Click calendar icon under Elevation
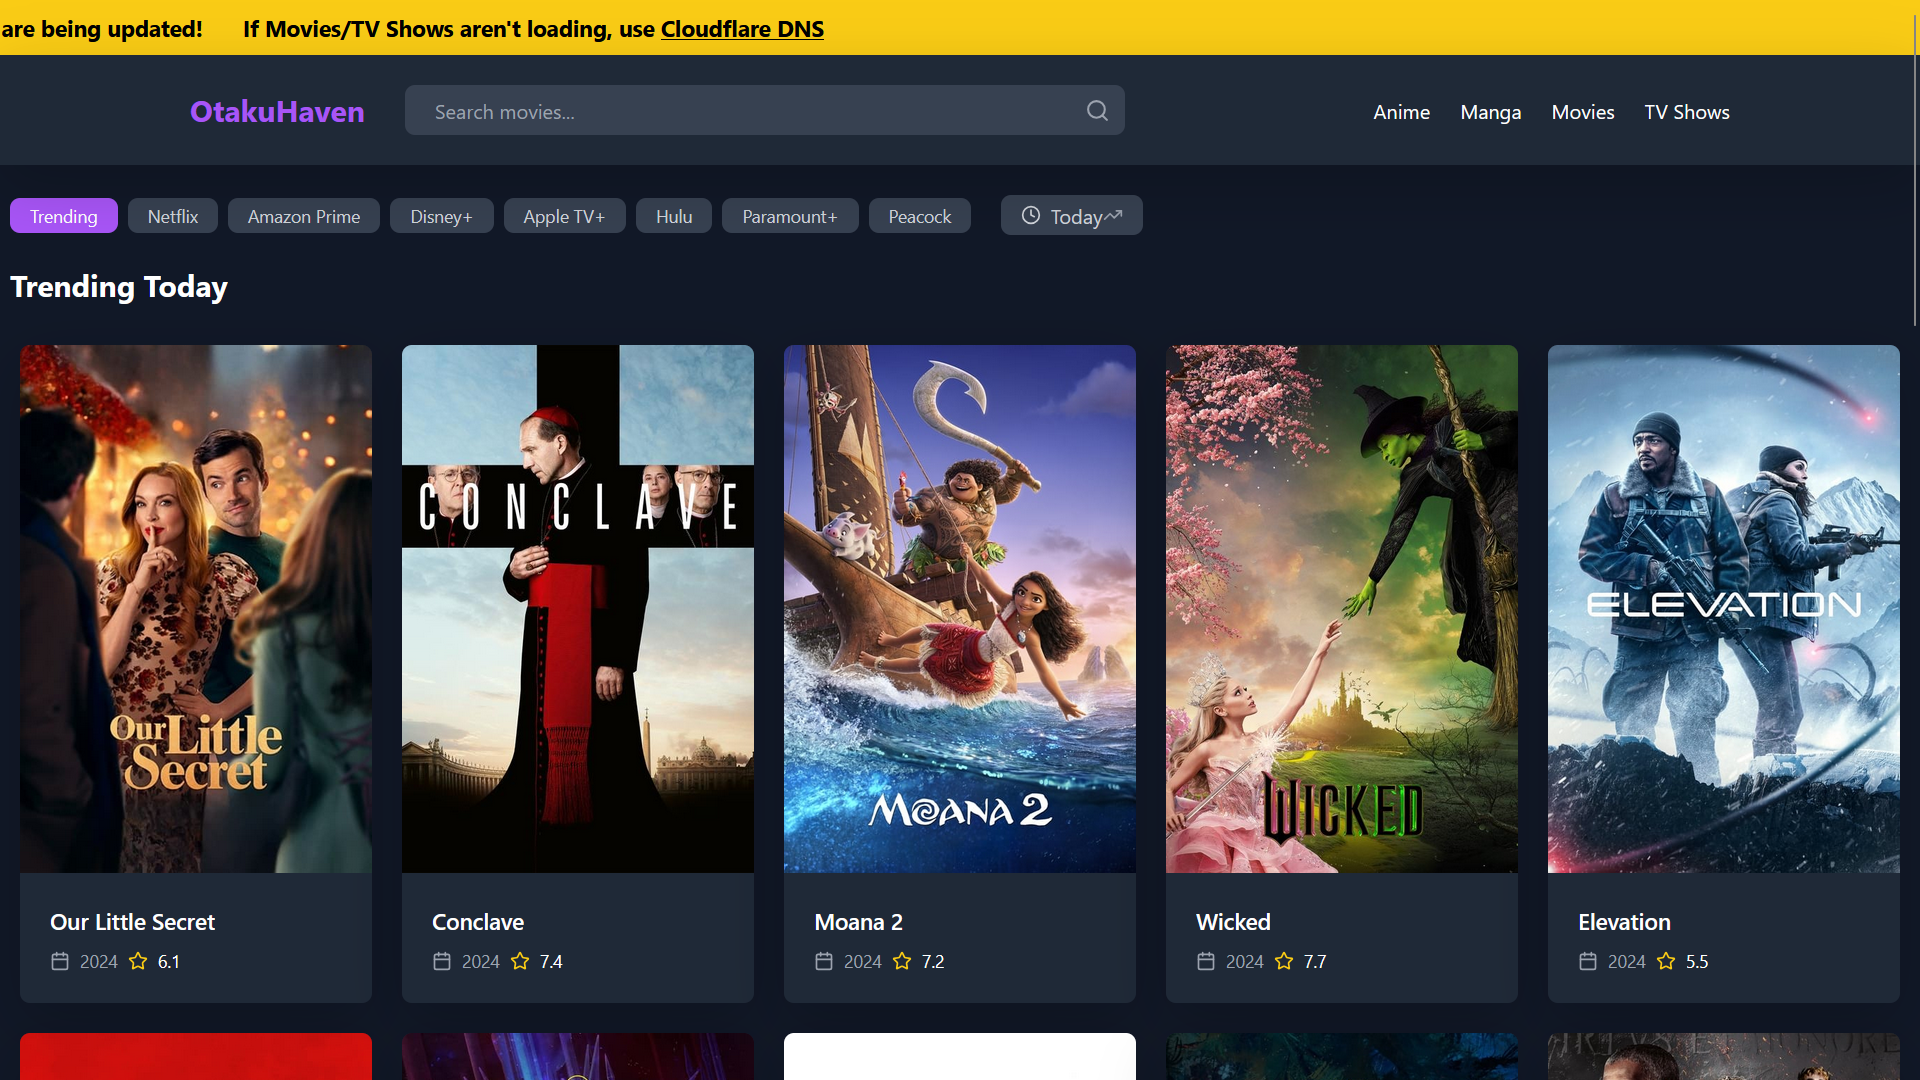 [x=1588, y=961]
